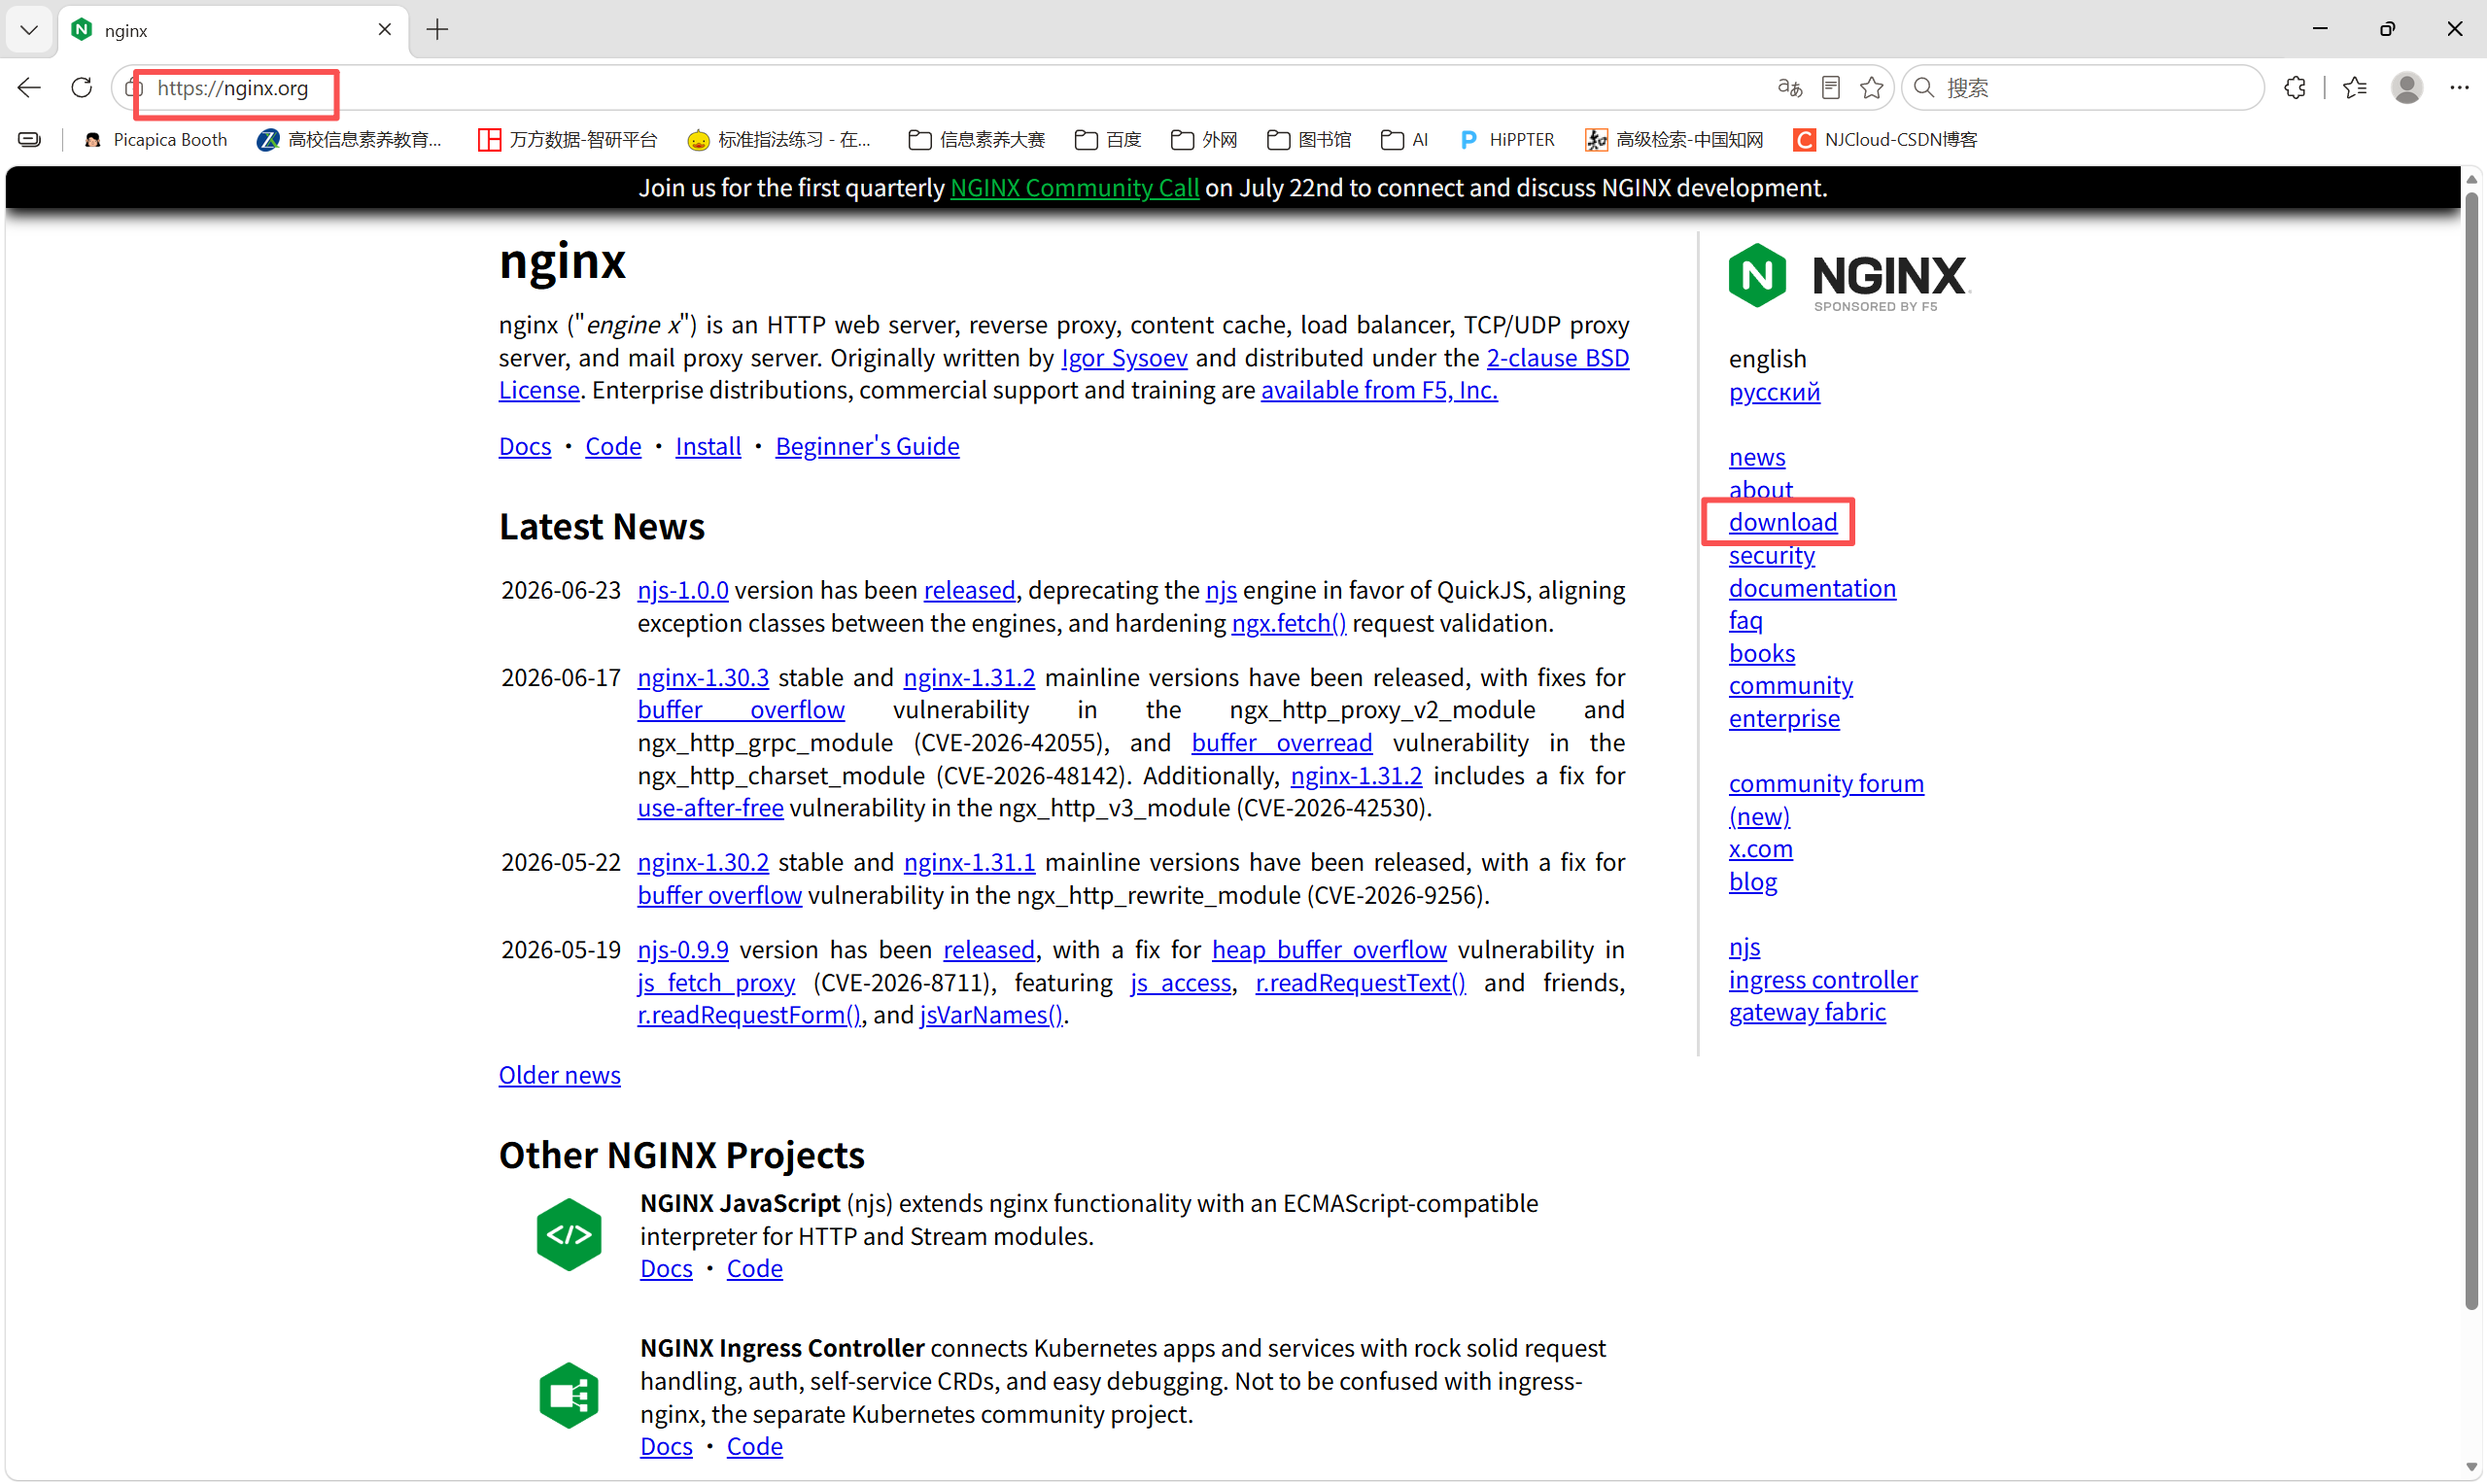Open browser settings and more menu
Screen dimensions: 2487x1484
pos(2459,88)
